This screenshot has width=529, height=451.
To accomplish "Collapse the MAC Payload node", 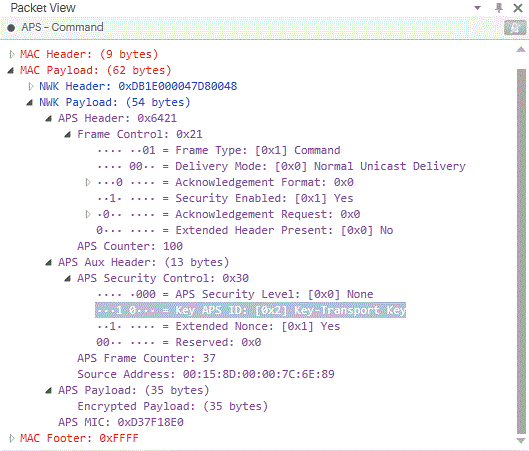I will click(x=11, y=70).
